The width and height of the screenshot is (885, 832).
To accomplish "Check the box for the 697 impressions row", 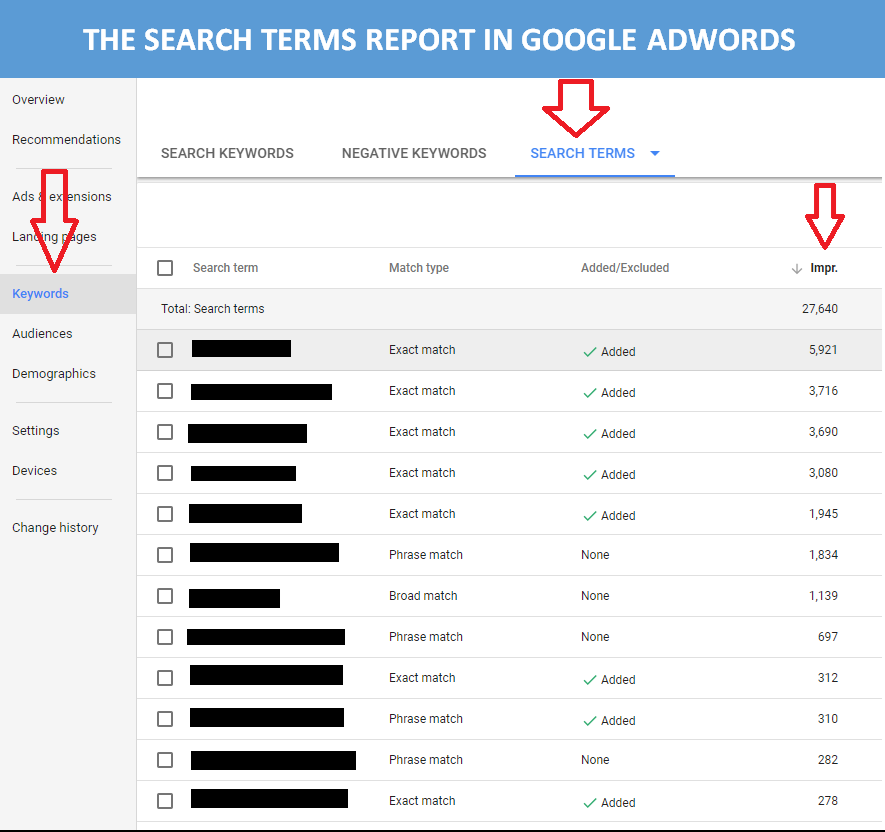I will [x=165, y=637].
